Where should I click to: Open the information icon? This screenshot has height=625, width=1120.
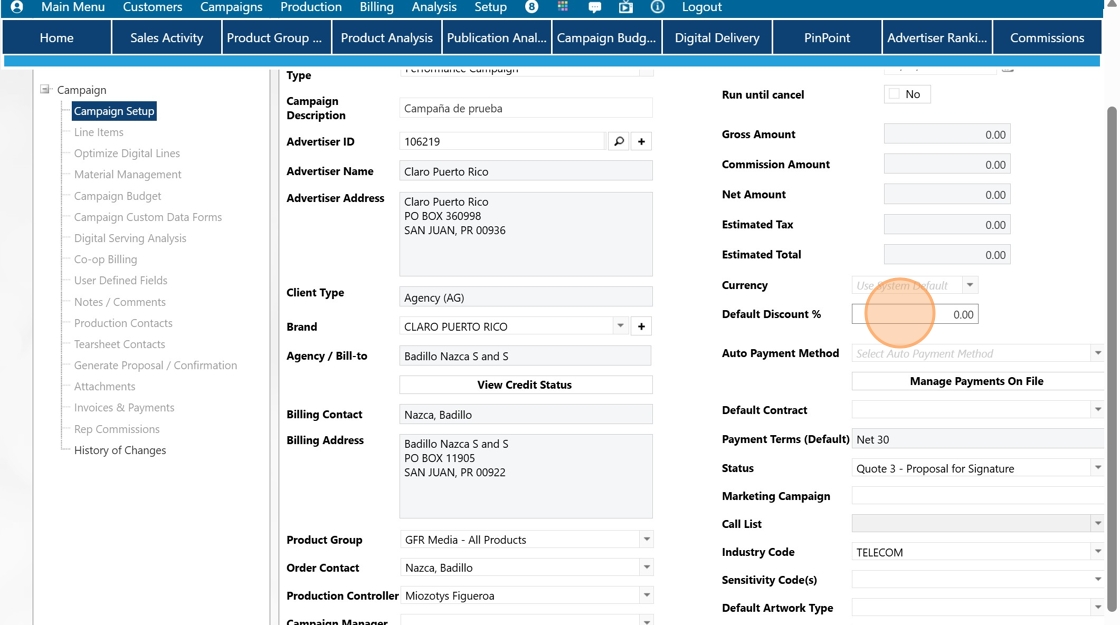[x=657, y=7]
